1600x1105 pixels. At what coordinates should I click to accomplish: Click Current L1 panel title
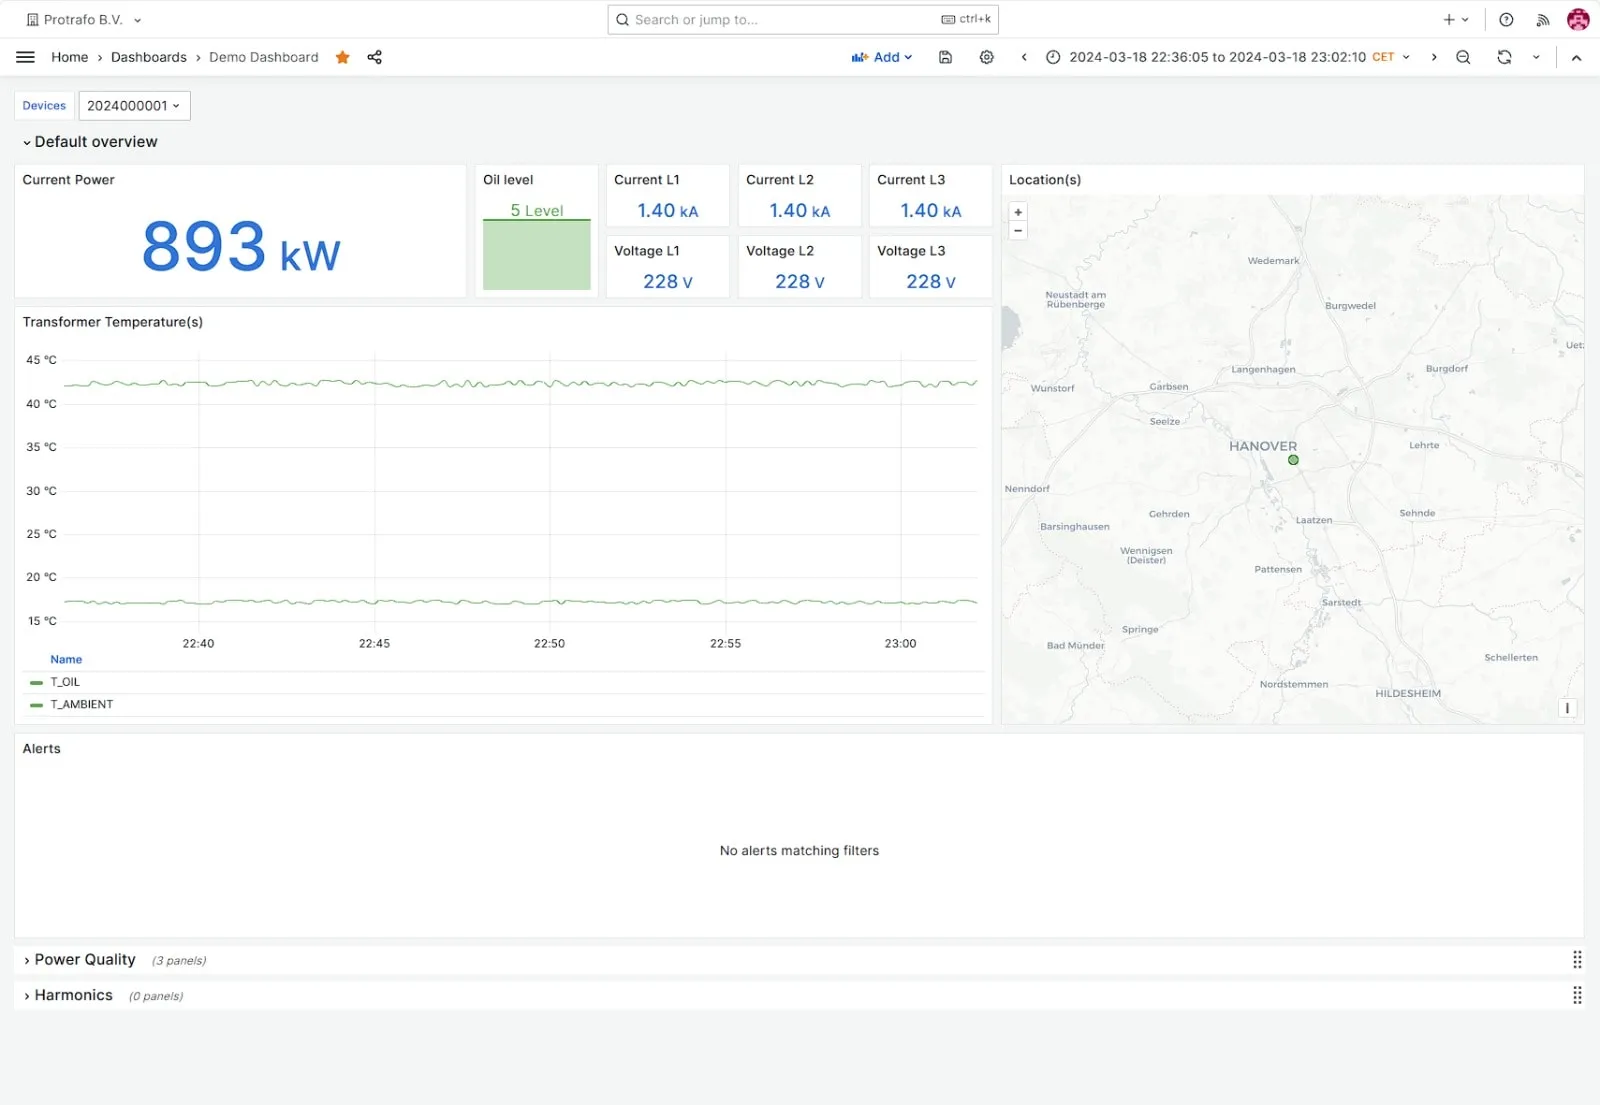647,180
